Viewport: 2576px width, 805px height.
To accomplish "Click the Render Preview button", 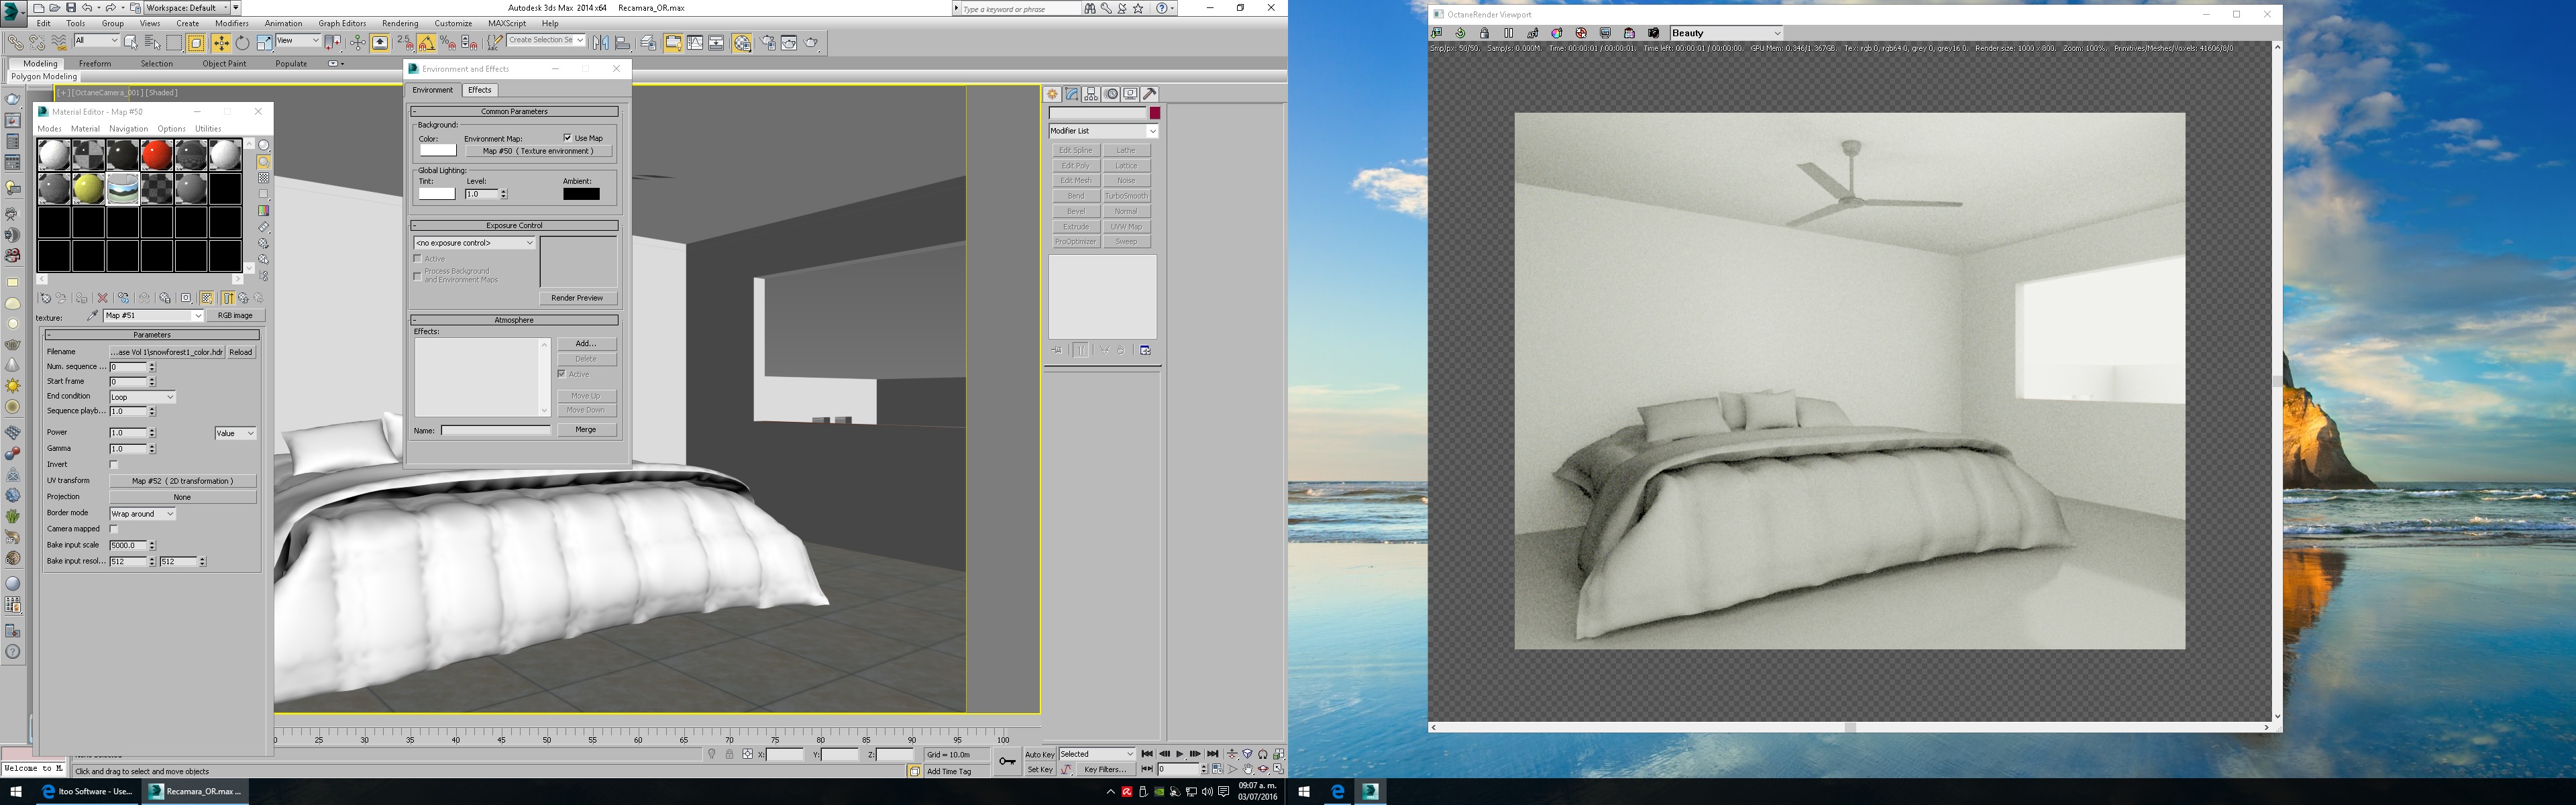I will click(577, 298).
